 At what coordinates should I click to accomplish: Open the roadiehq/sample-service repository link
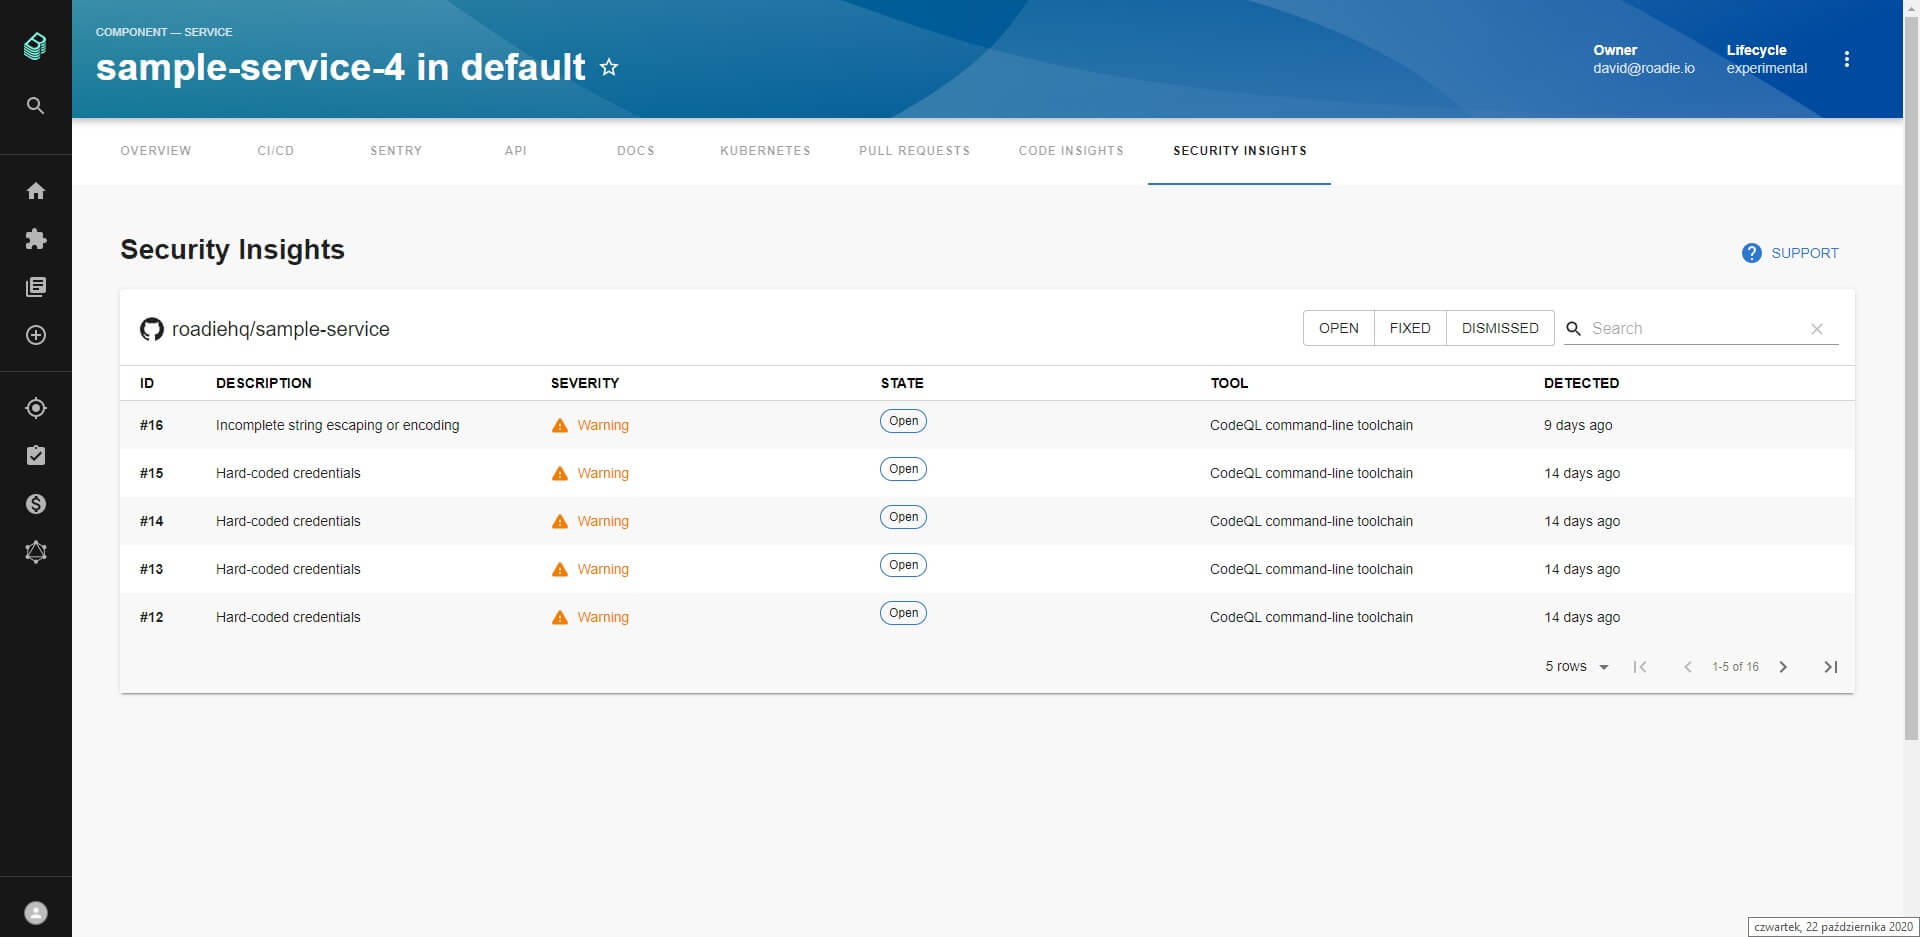(x=281, y=329)
